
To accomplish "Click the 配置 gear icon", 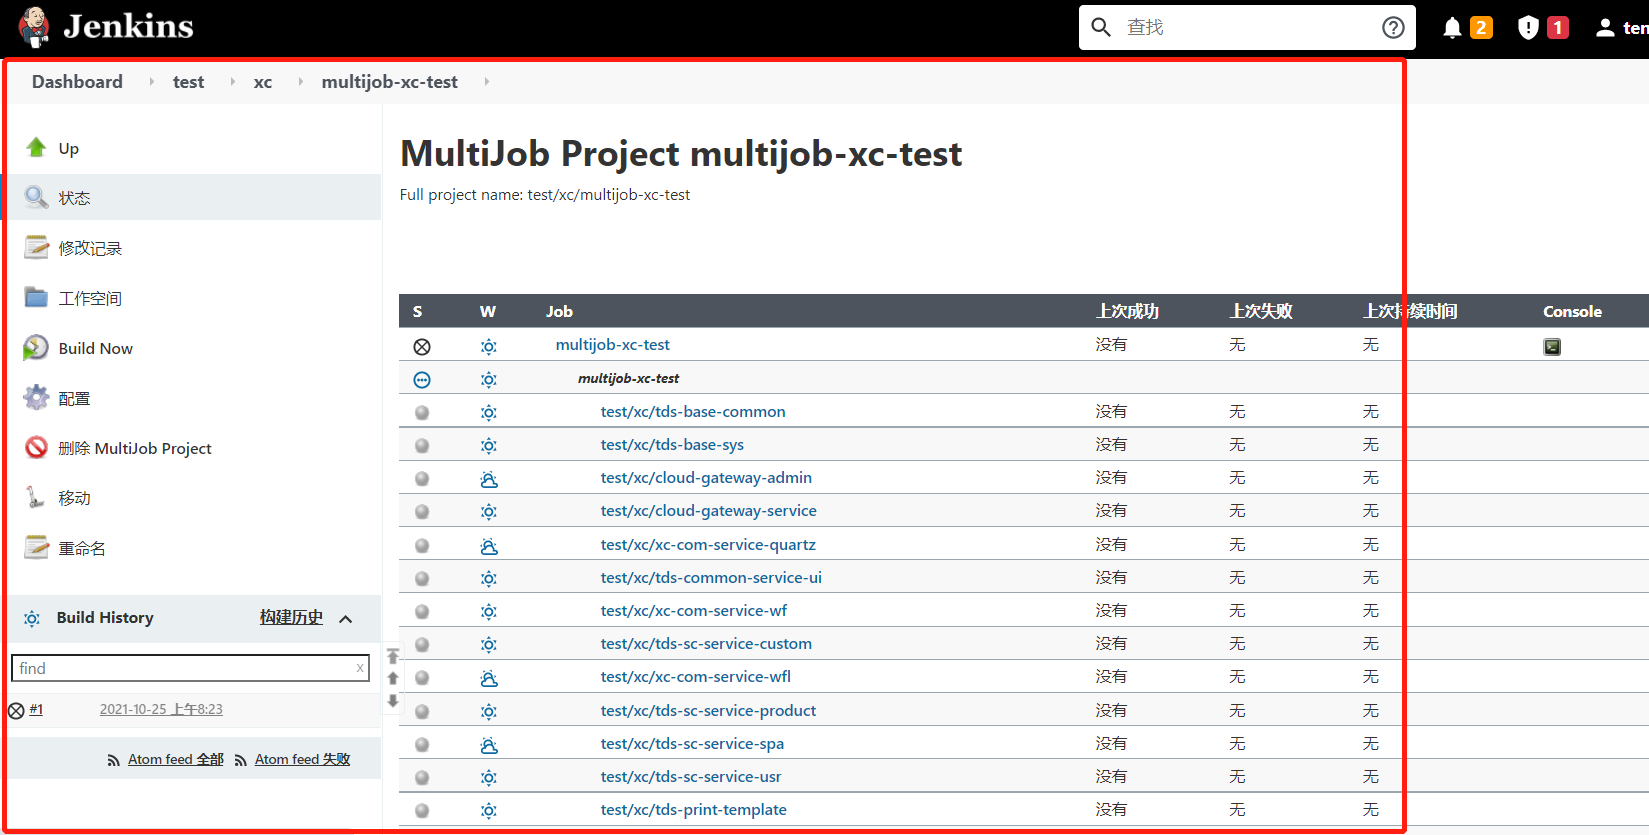I will click(36, 398).
